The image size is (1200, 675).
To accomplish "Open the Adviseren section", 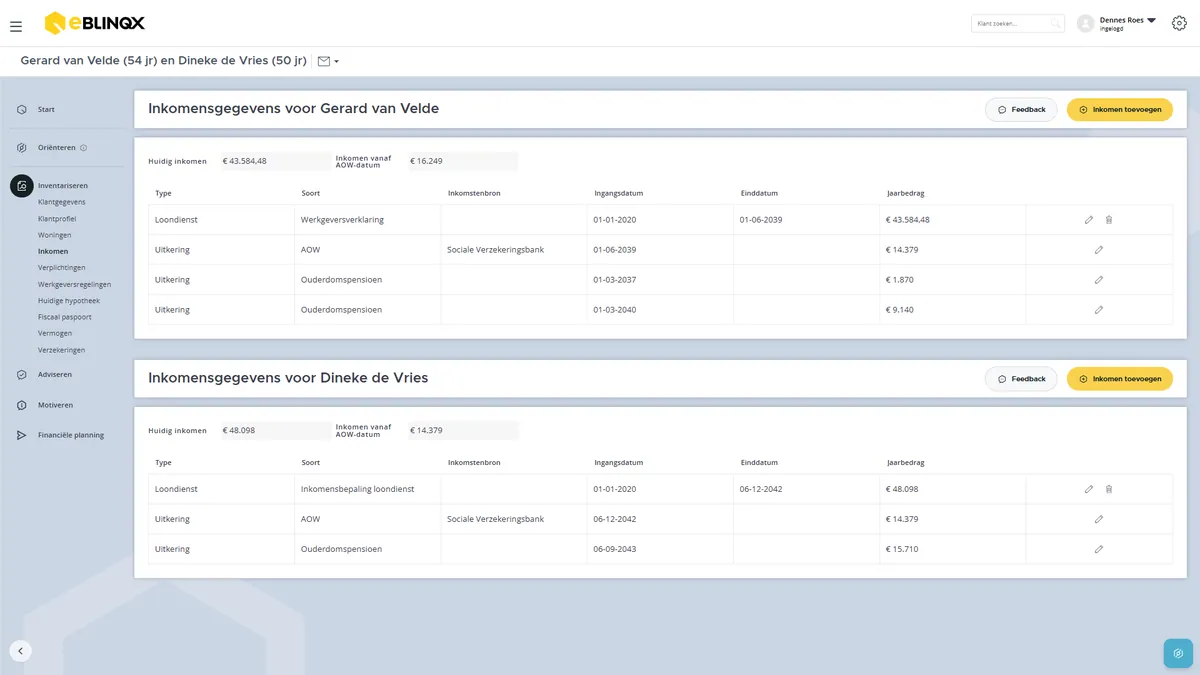I will click(x=55, y=375).
